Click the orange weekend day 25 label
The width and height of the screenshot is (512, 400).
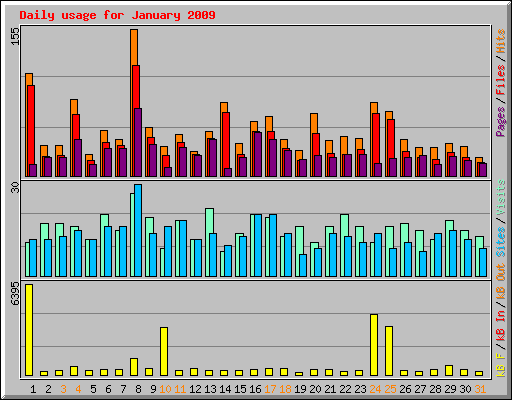click(390, 389)
